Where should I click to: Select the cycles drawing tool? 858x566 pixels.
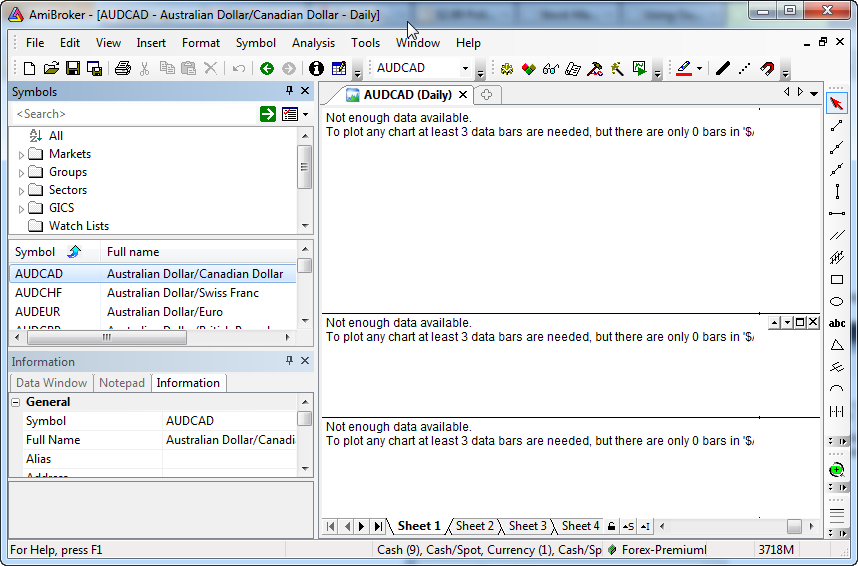(x=837, y=411)
